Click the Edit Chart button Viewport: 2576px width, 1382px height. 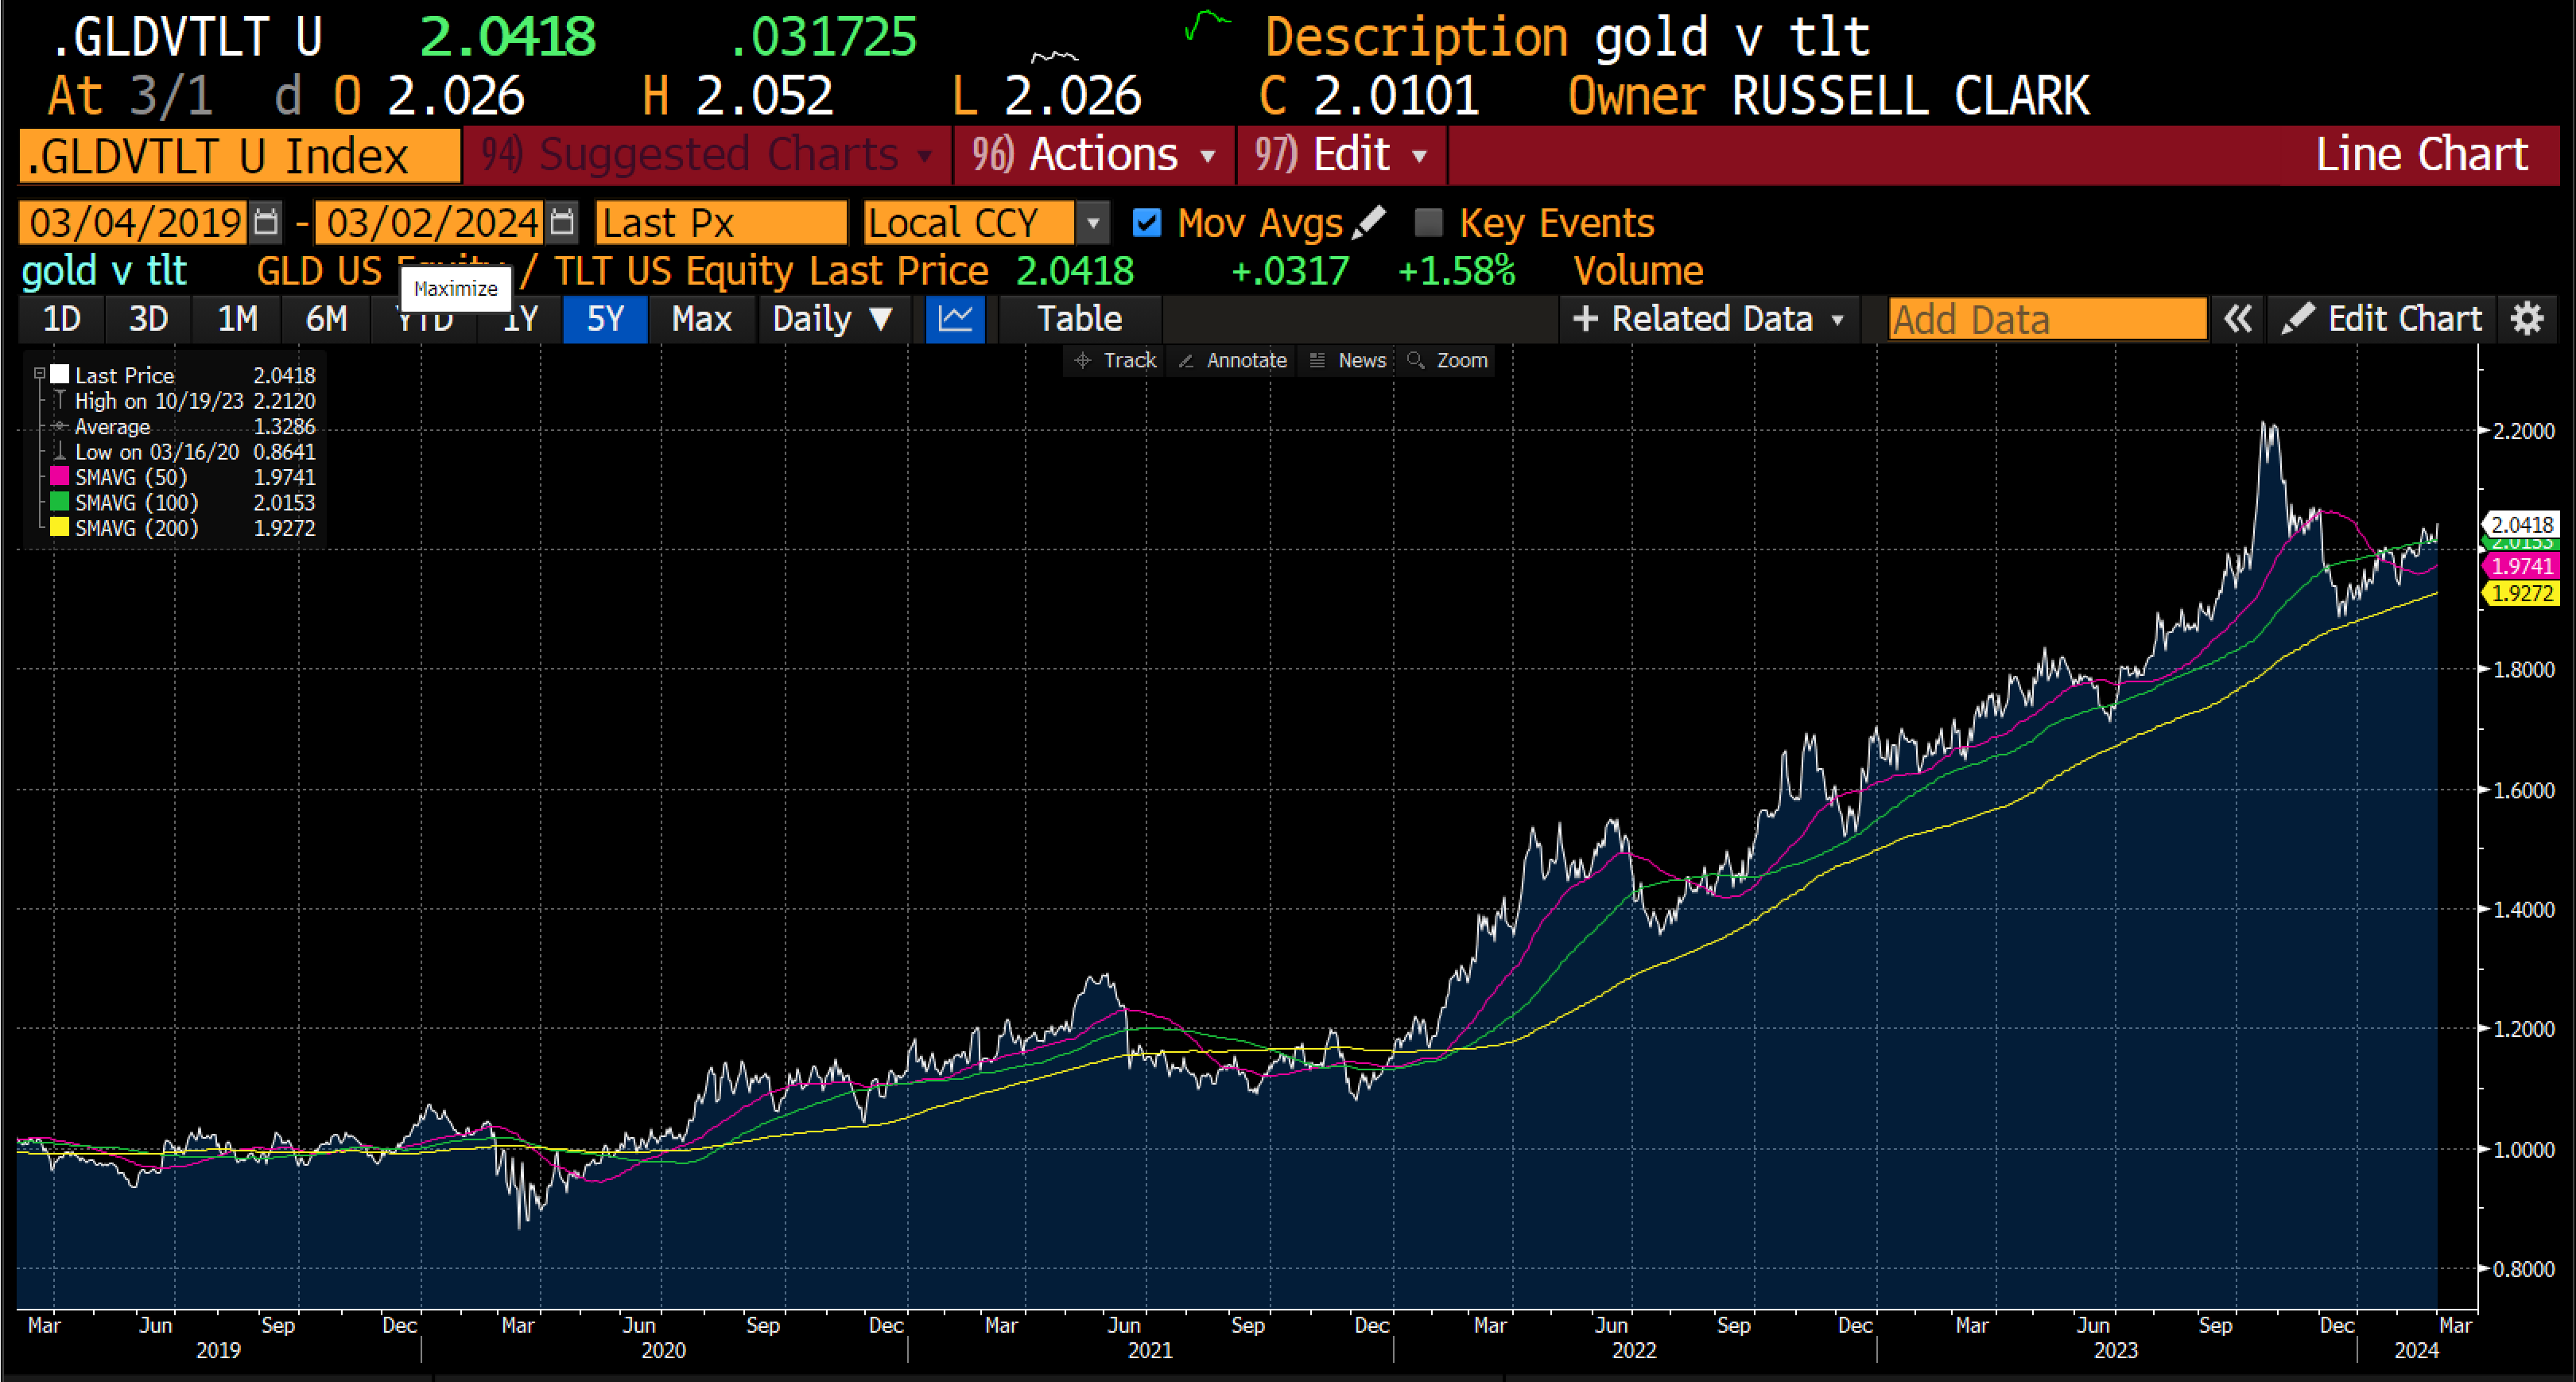tap(2383, 319)
